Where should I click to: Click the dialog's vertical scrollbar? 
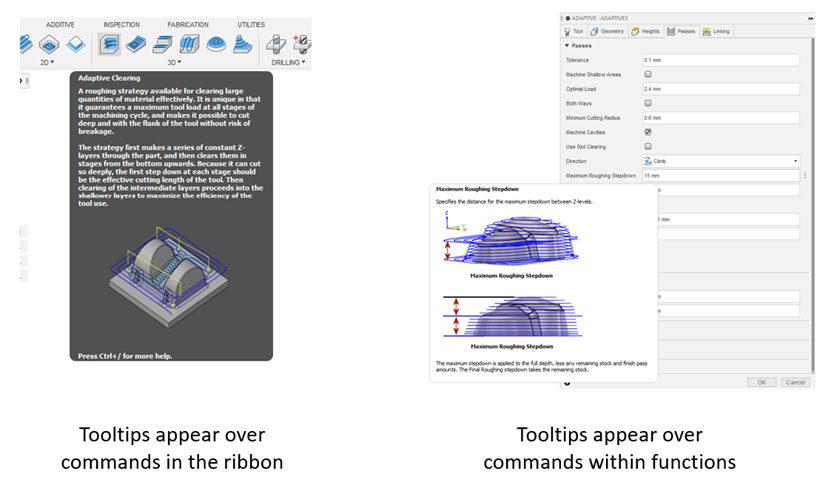point(812,204)
